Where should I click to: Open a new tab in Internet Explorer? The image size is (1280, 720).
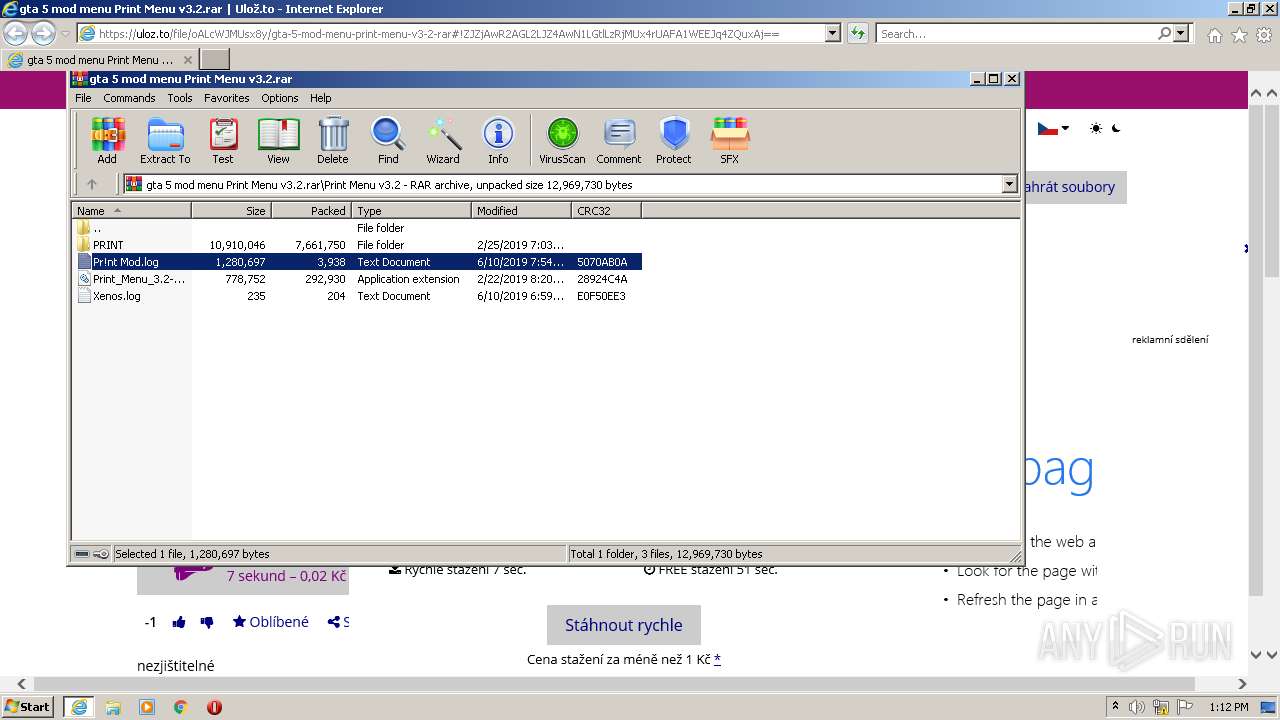(x=215, y=60)
